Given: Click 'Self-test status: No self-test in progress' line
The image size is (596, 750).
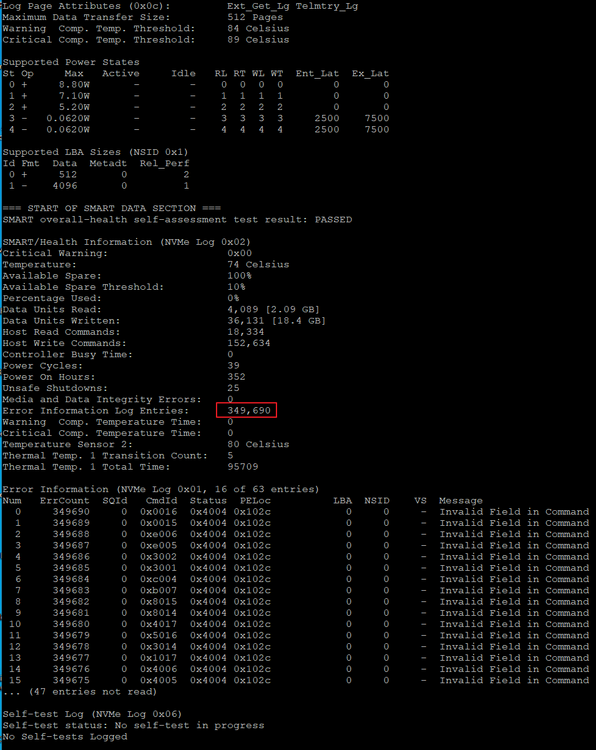Looking at the screenshot, I should coord(133,726).
